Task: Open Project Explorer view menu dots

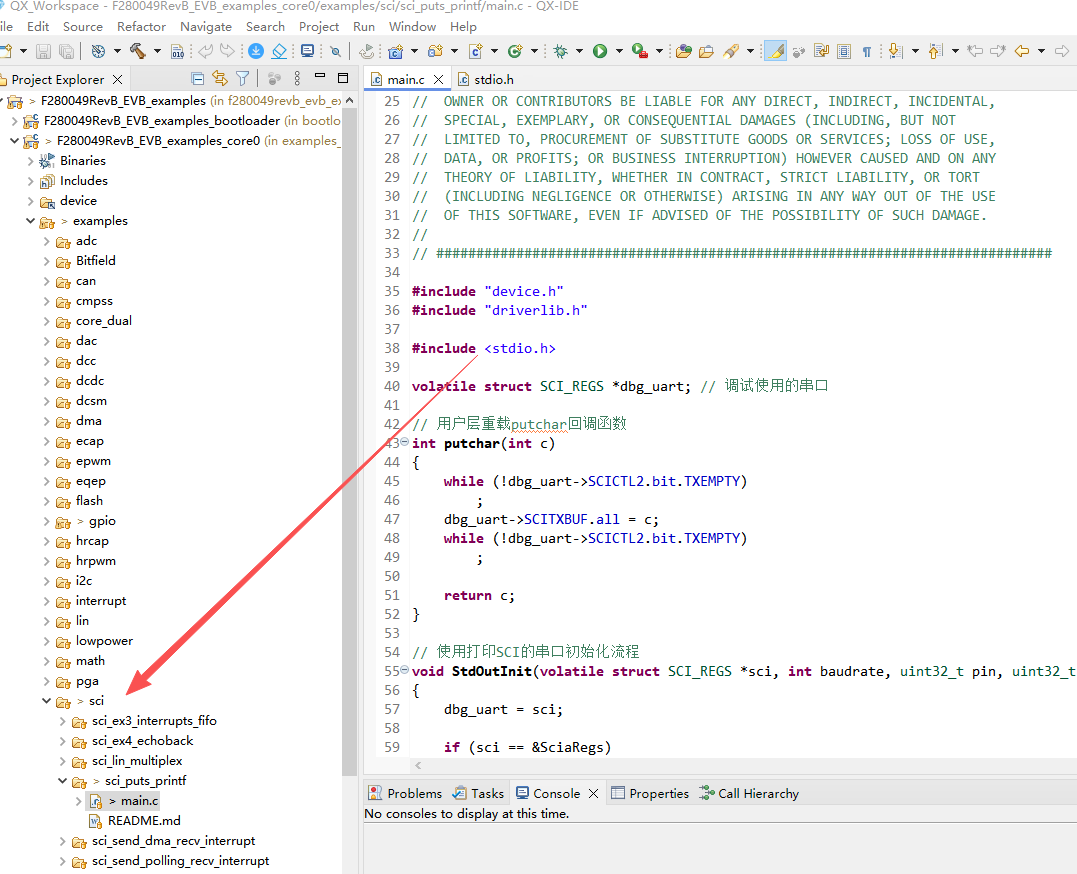Action: (x=297, y=78)
